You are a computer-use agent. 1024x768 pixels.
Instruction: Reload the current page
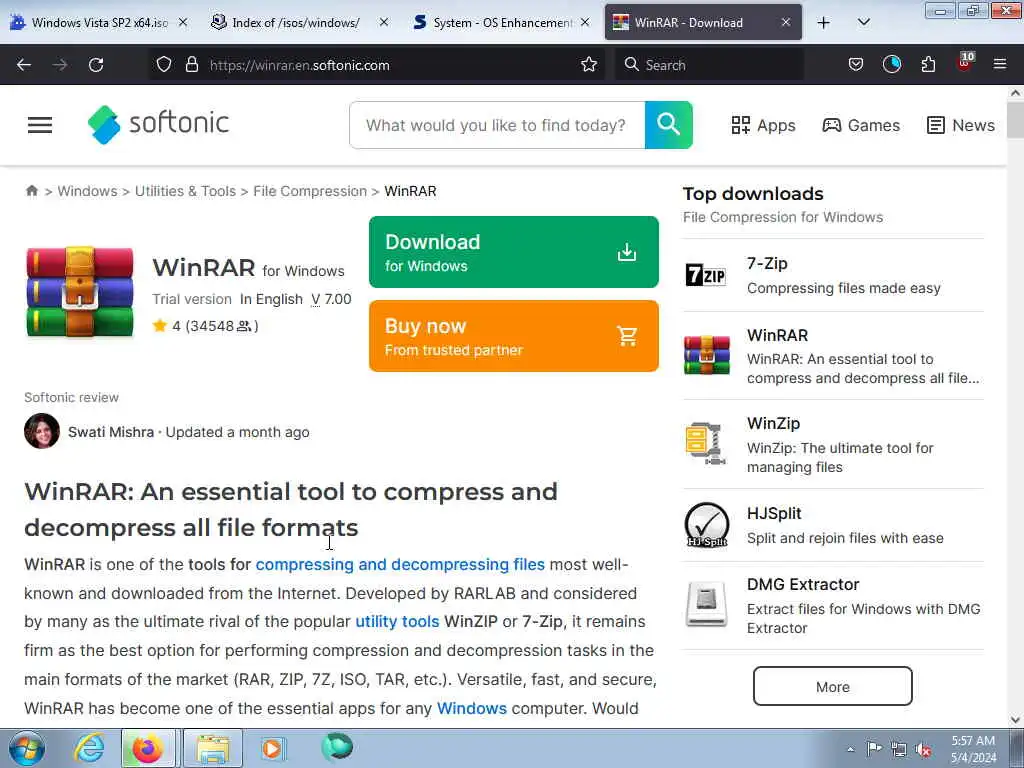[x=96, y=65]
